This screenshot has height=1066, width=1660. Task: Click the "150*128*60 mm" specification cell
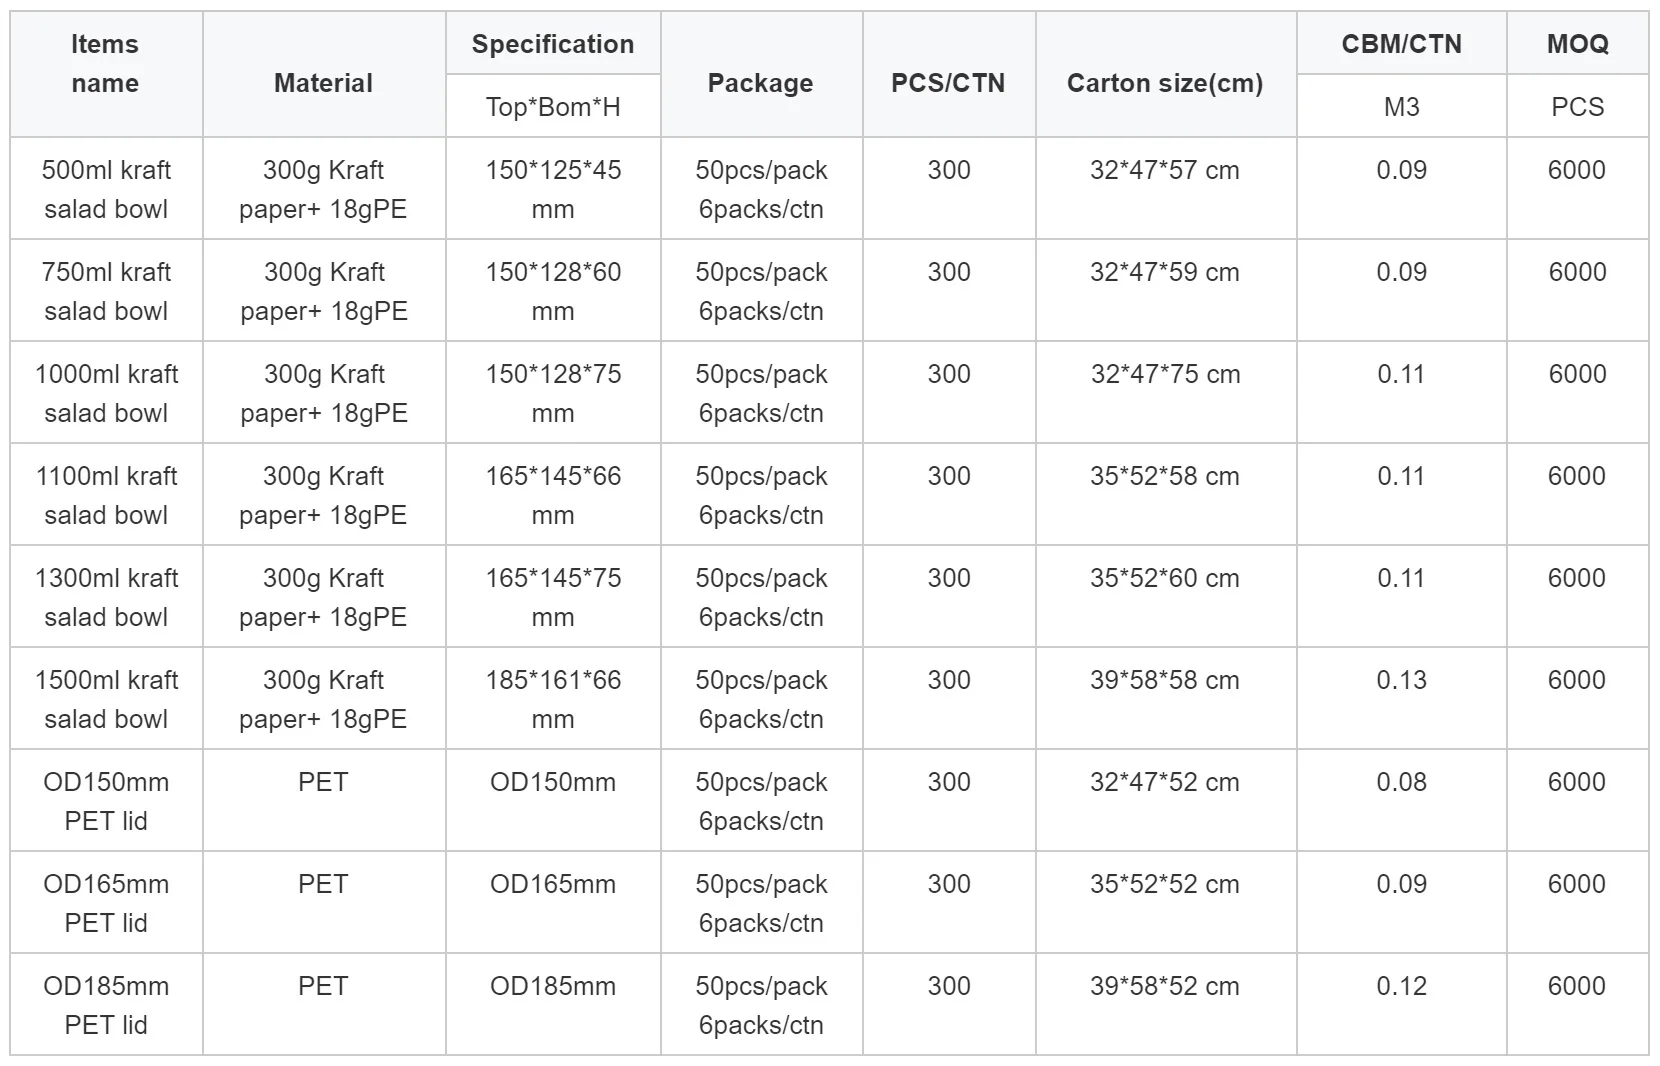click(x=553, y=291)
